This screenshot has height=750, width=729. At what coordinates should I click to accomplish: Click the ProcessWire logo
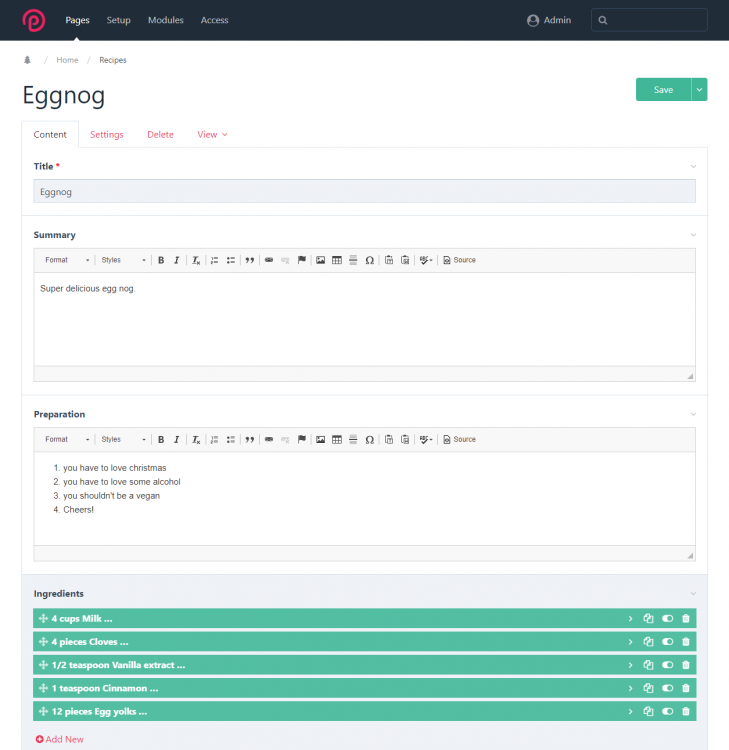point(34,20)
